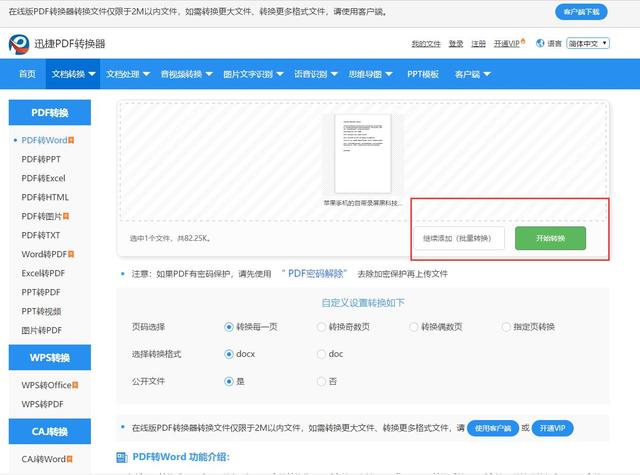Click the WPS转换 sidebar header
This screenshot has height=475, width=640.
pos(50,357)
